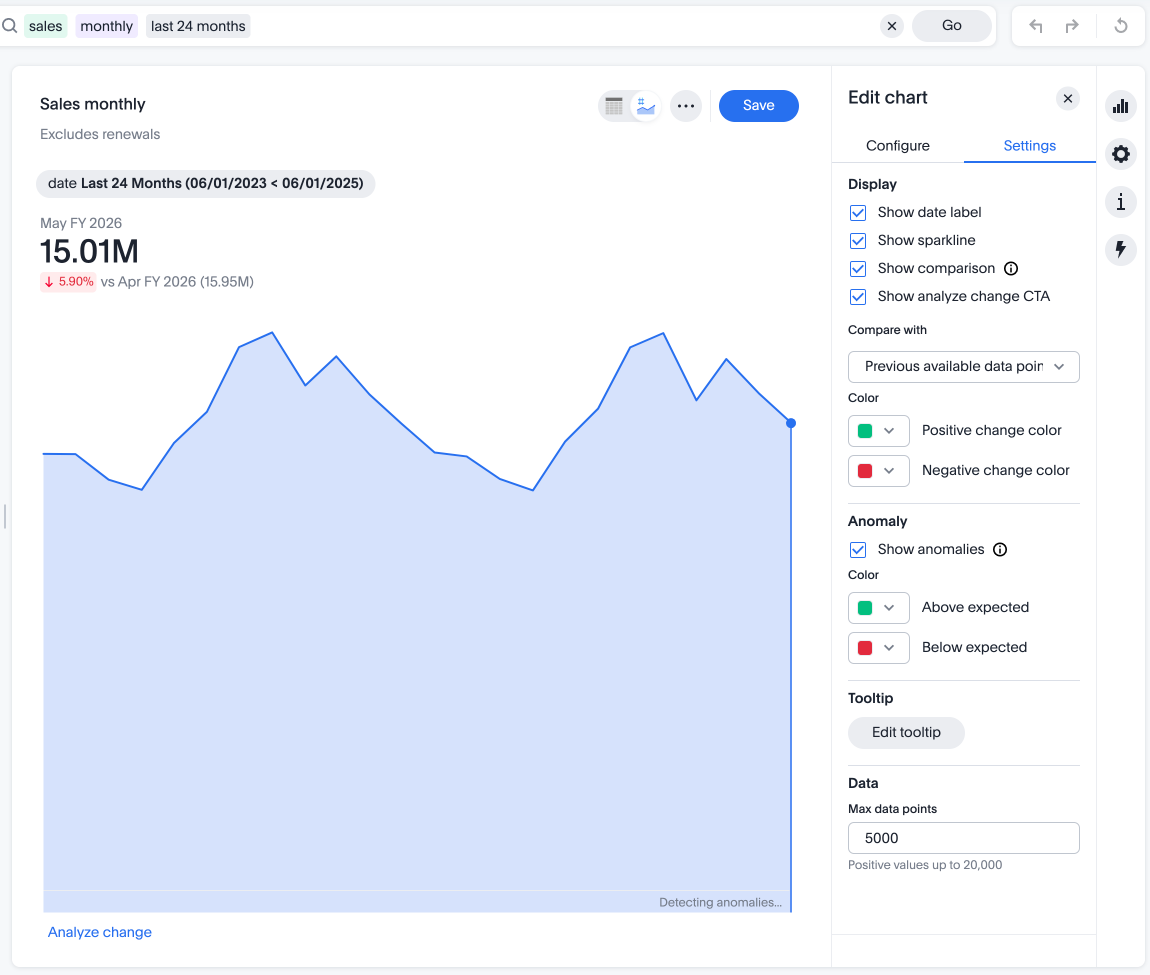
Task: Click the undo arrow near the search bar
Action: pos(1035,25)
